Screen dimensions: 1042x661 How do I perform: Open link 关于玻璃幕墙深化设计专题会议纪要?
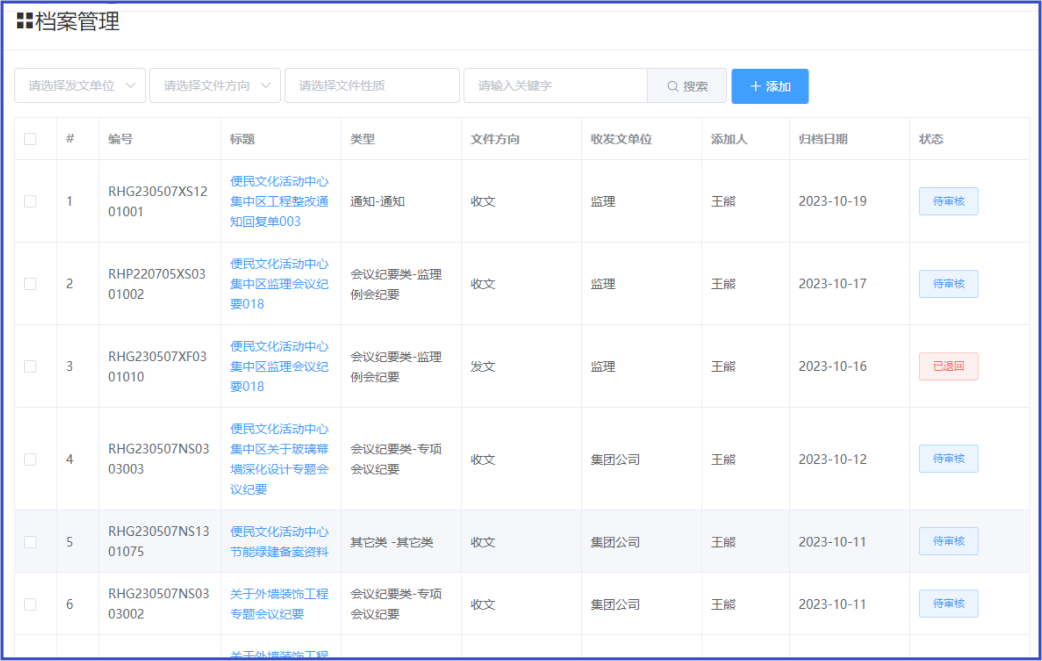pos(279,459)
